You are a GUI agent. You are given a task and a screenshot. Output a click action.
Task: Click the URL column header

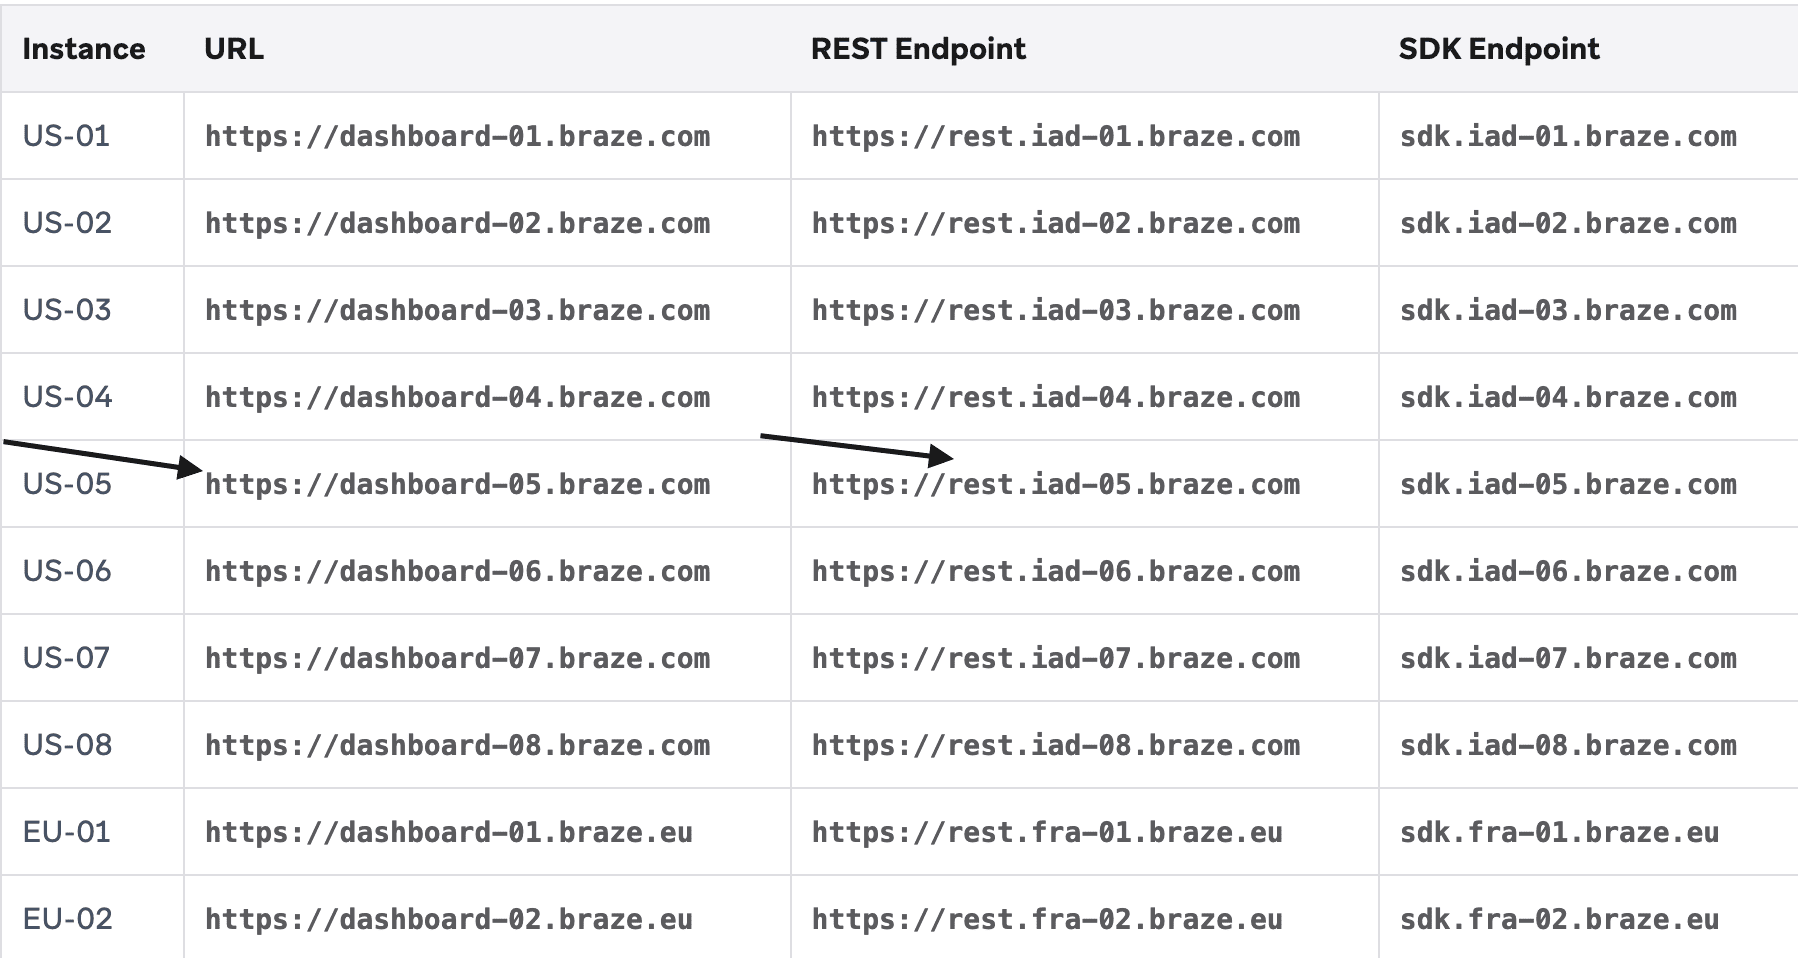pos(234,49)
